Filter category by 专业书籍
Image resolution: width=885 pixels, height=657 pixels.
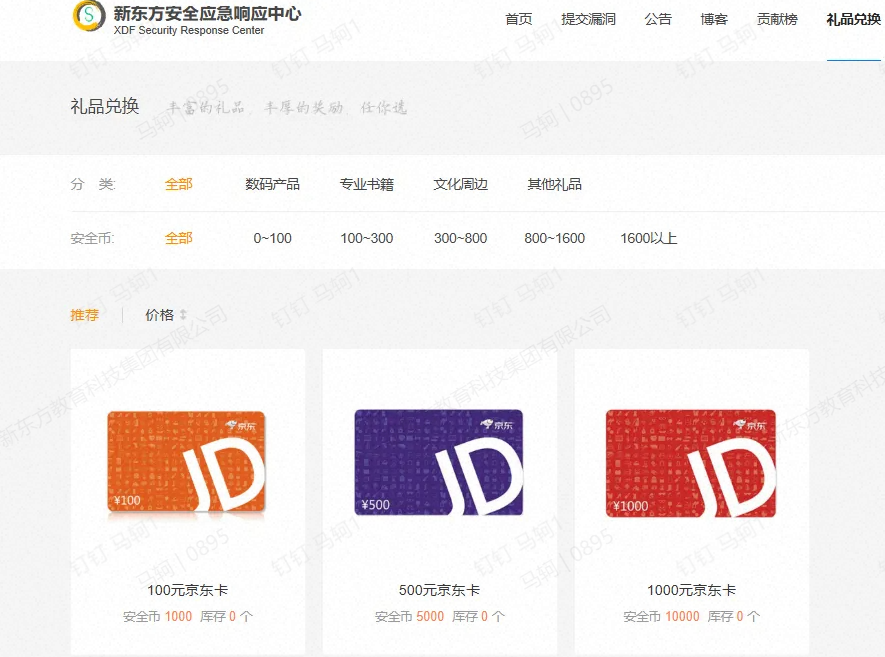coord(366,184)
